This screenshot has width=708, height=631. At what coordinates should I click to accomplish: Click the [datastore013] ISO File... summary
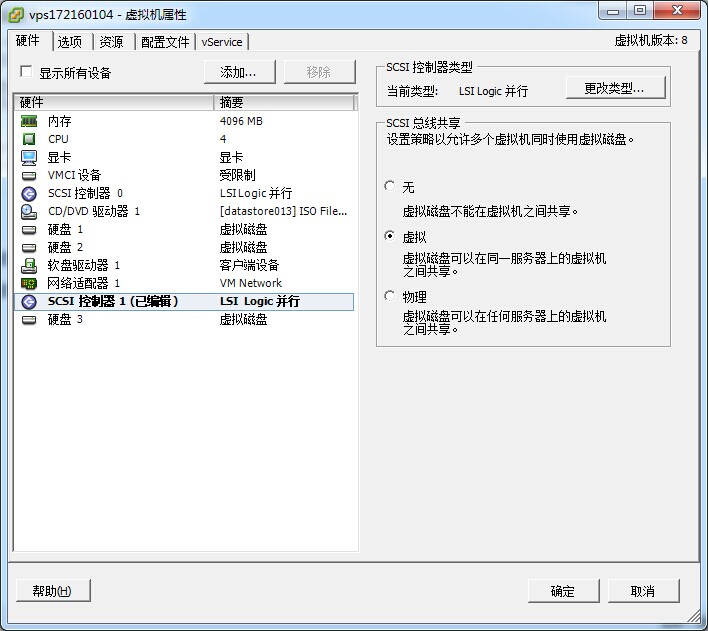284,211
